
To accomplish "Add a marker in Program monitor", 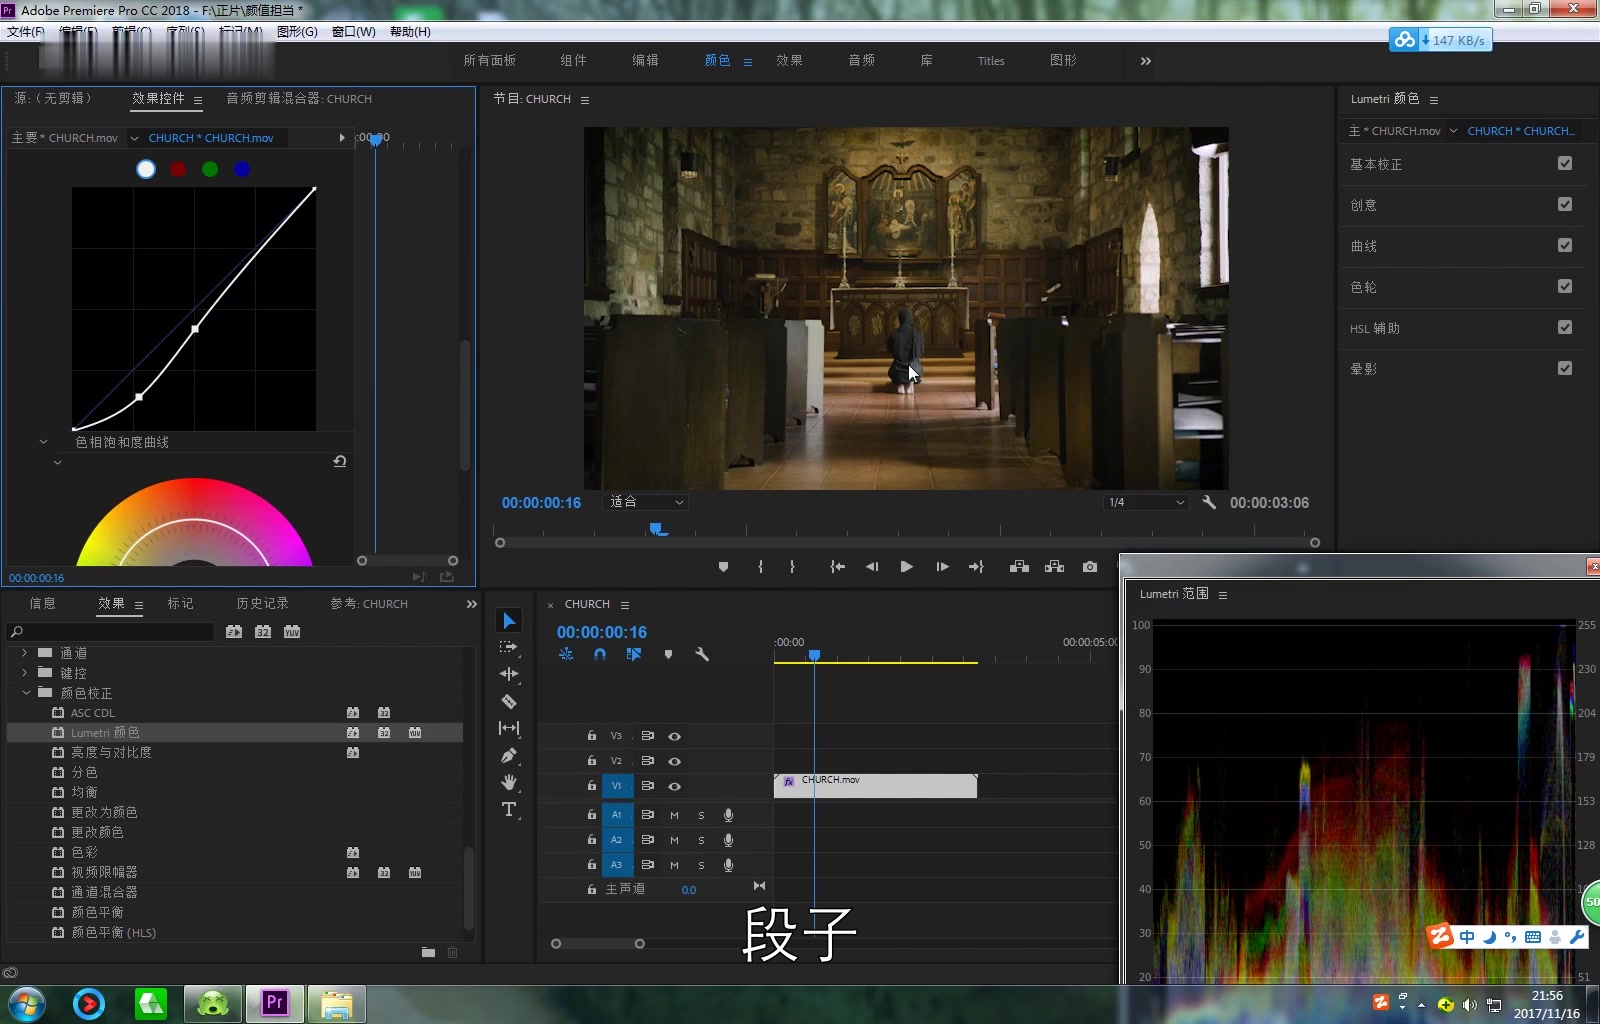I will [723, 567].
